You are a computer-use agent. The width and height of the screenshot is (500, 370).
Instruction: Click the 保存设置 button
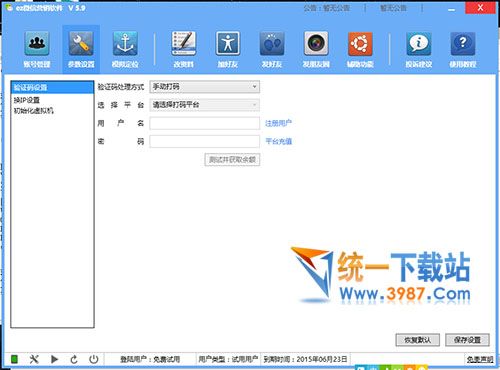coord(467,340)
